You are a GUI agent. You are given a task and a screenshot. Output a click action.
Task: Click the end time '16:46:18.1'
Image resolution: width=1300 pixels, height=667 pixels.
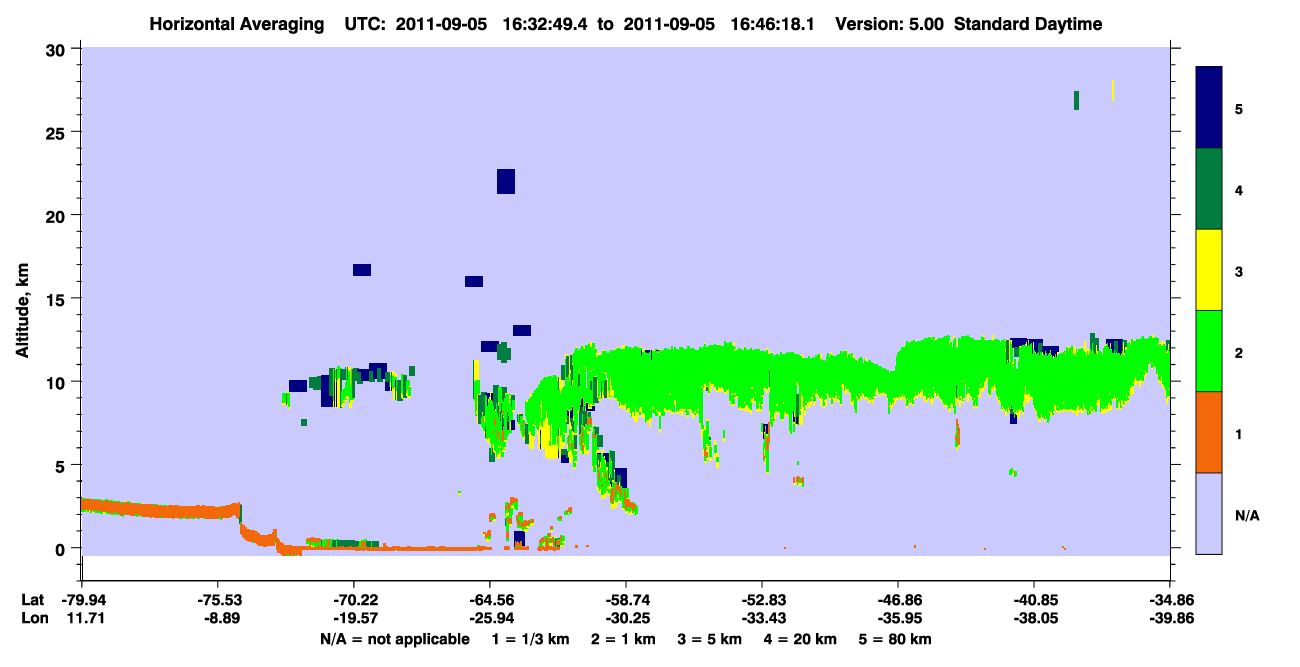pos(775,24)
